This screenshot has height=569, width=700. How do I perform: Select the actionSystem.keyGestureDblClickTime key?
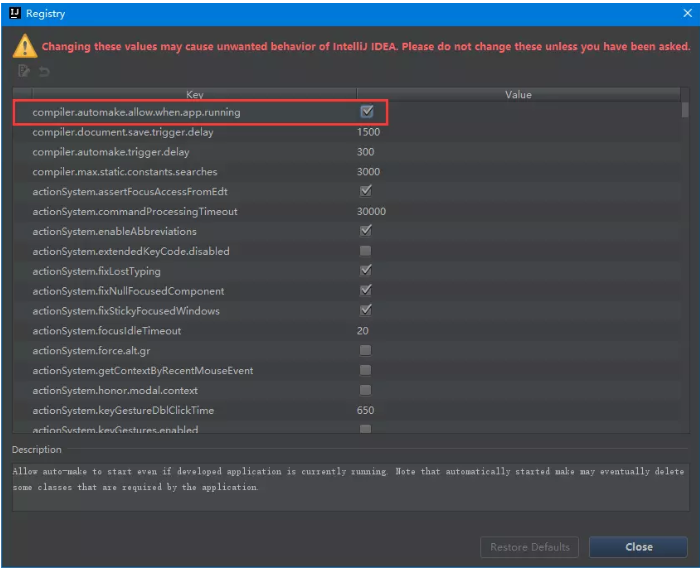[x=123, y=410]
